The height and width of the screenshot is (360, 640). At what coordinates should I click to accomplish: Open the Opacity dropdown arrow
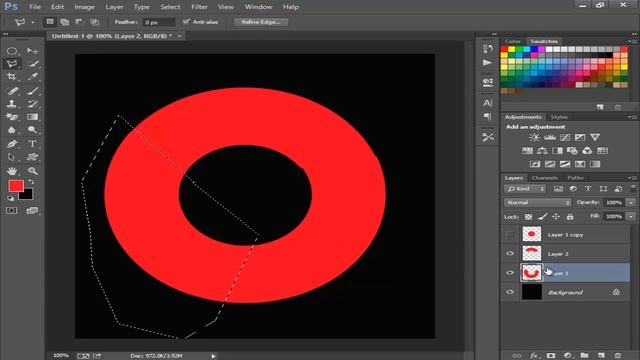click(631, 202)
